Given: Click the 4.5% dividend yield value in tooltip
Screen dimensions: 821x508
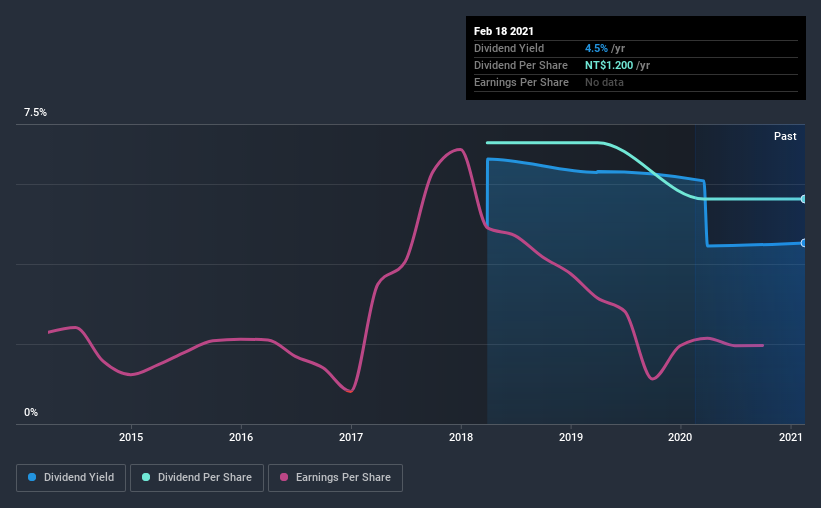Looking at the screenshot, I should coord(596,48).
